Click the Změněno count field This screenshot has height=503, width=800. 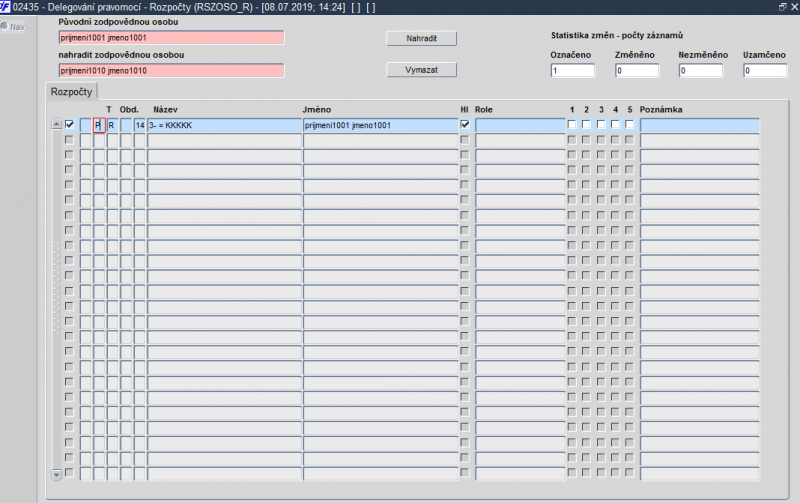637,70
